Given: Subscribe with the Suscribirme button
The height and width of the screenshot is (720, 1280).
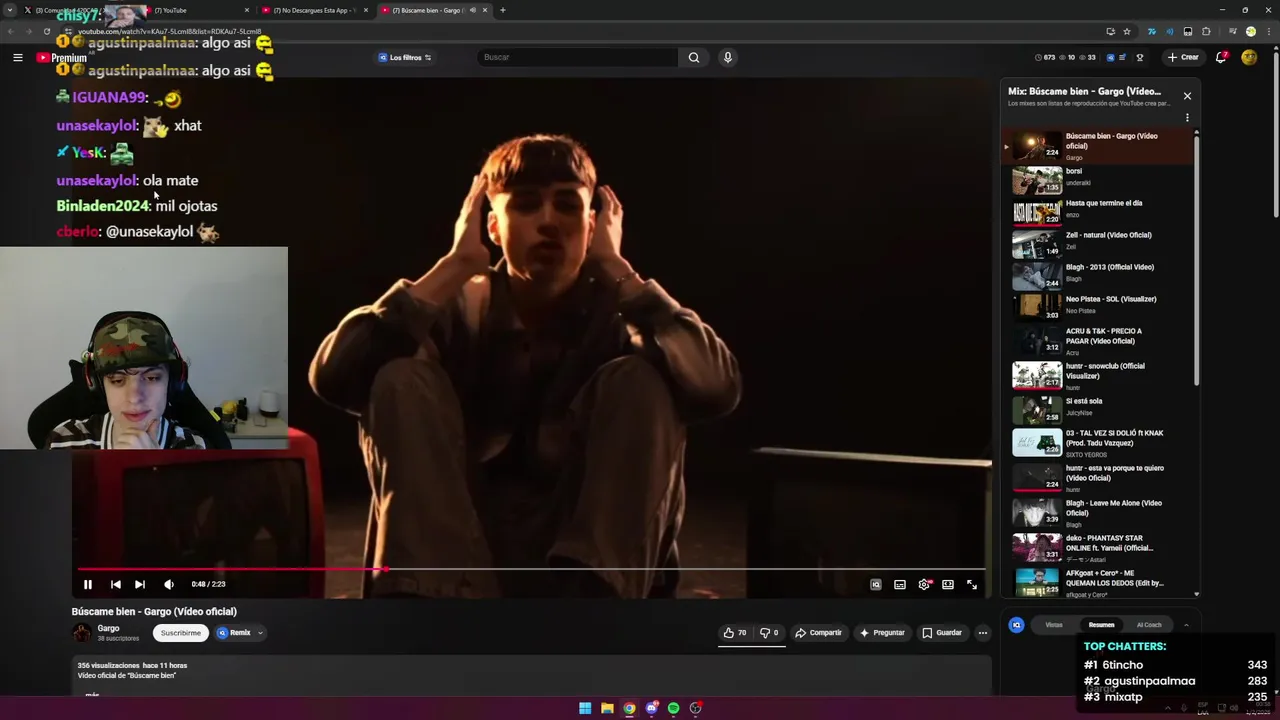Looking at the screenshot, I should pos(181,632).
